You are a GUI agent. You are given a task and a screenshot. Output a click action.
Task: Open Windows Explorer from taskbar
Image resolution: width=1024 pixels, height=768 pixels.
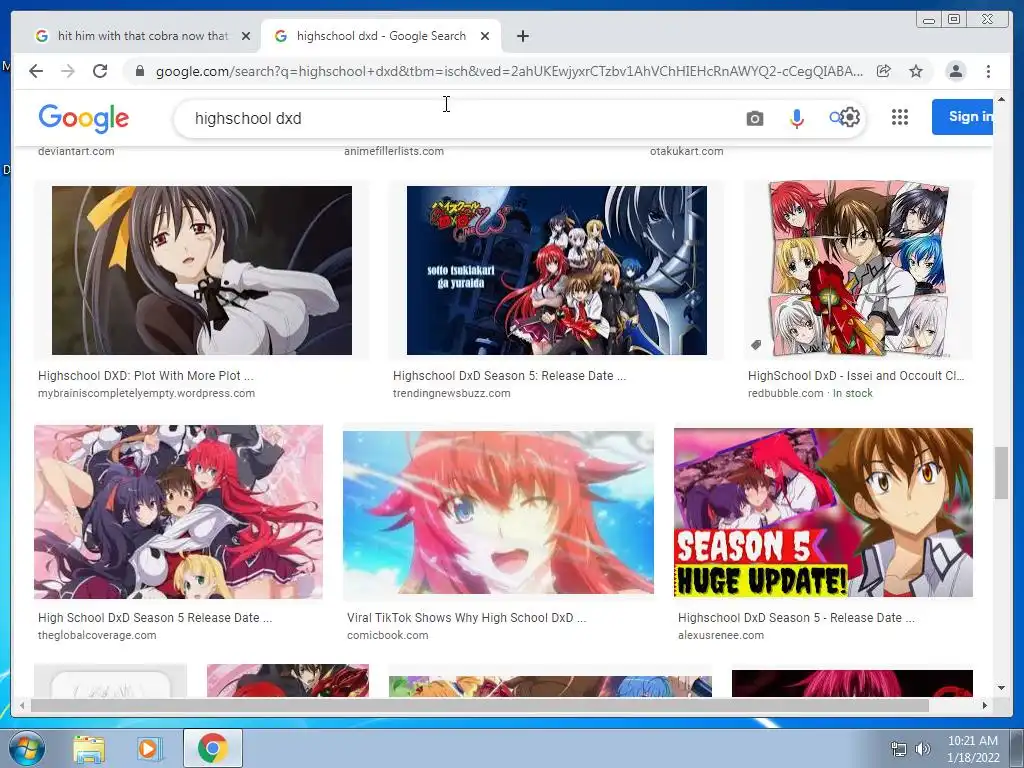(x=89, y=748)
